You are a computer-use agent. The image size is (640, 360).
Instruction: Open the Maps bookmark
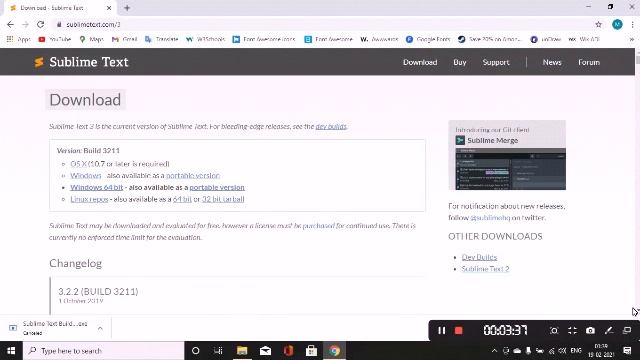point(91,39)
